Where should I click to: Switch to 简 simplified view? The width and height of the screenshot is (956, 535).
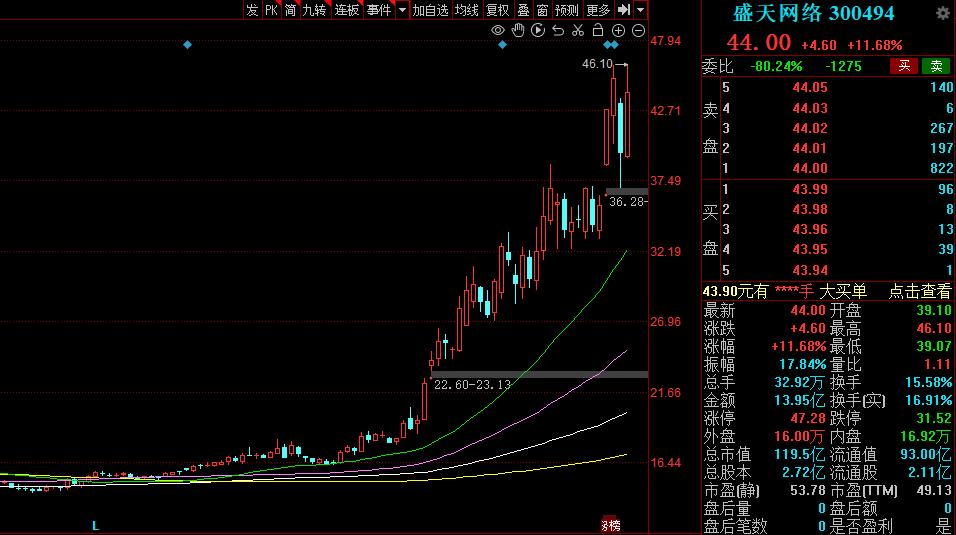tap(290, 10)
